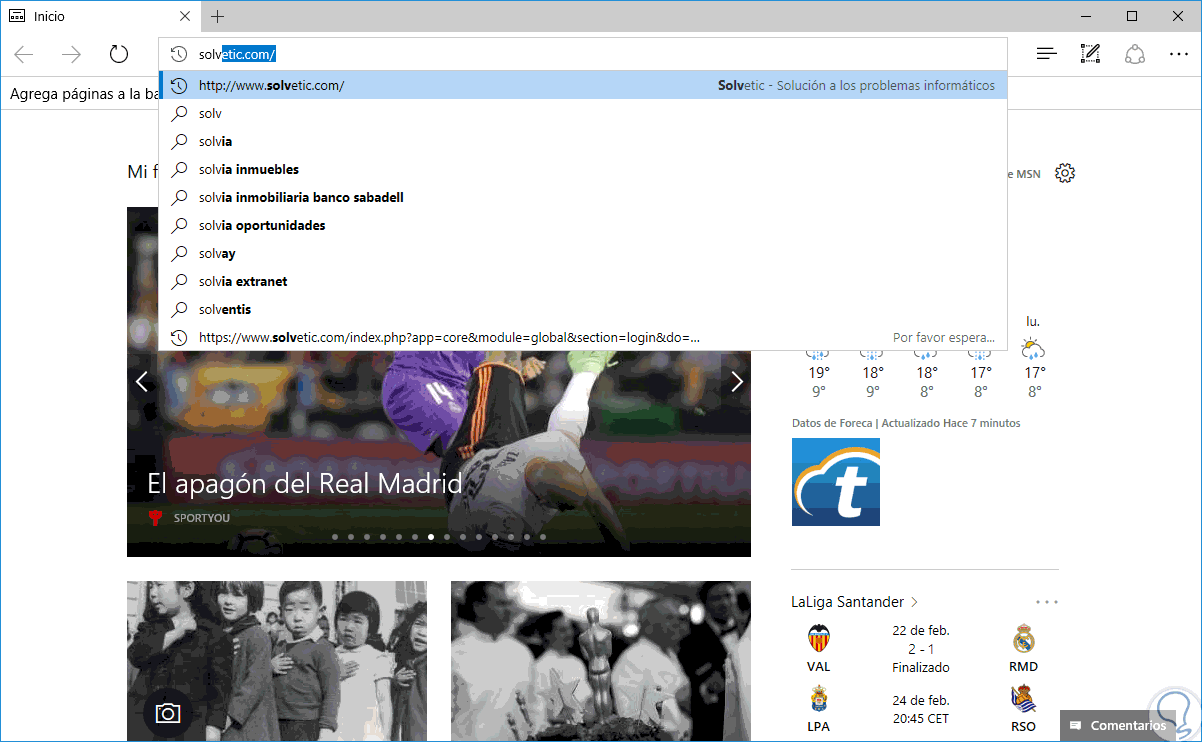Click the last carousel pagination dot
The height and width of the screenshot is (742, 1202).
tap(543, 537)
